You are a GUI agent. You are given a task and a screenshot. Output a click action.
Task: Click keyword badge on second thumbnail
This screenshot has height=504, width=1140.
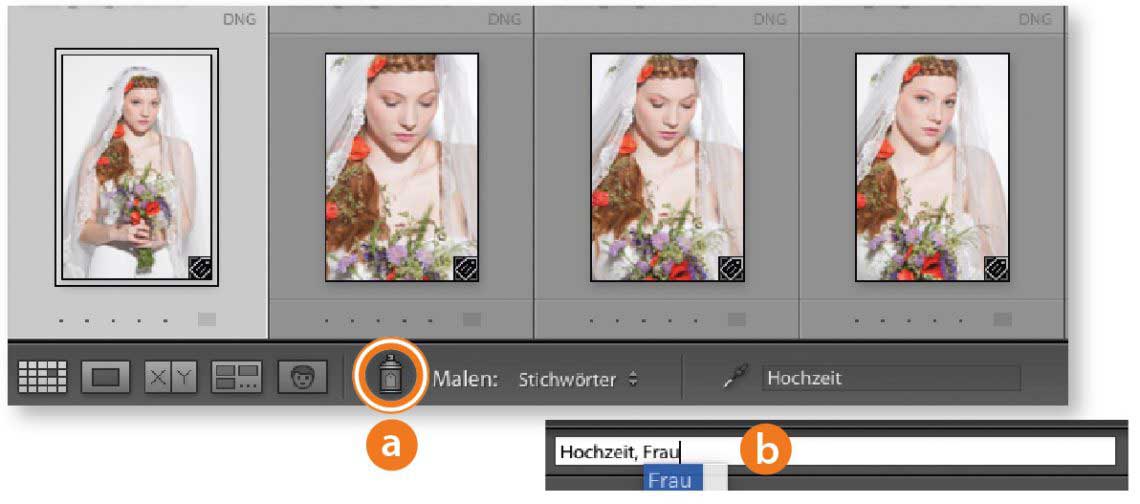(465, 268)
